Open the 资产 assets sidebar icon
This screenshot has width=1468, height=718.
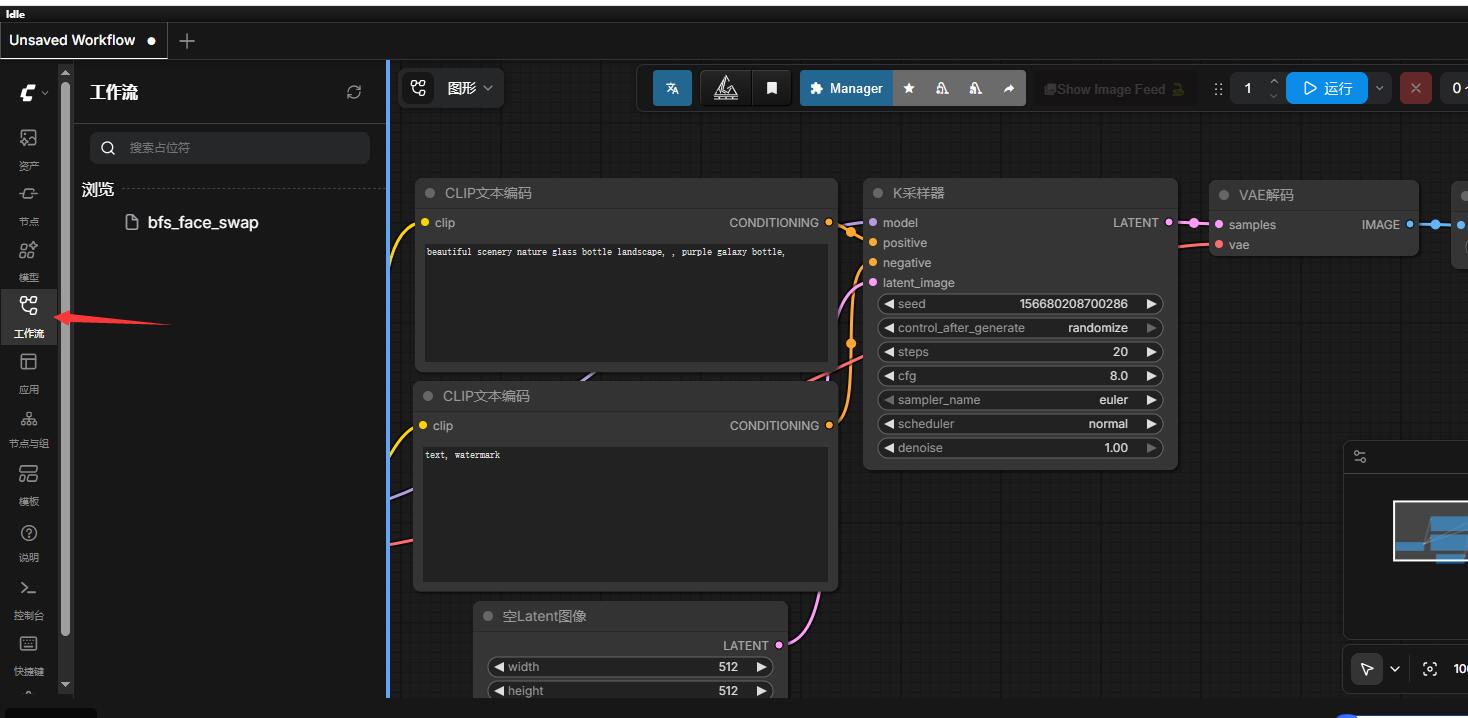29,148
